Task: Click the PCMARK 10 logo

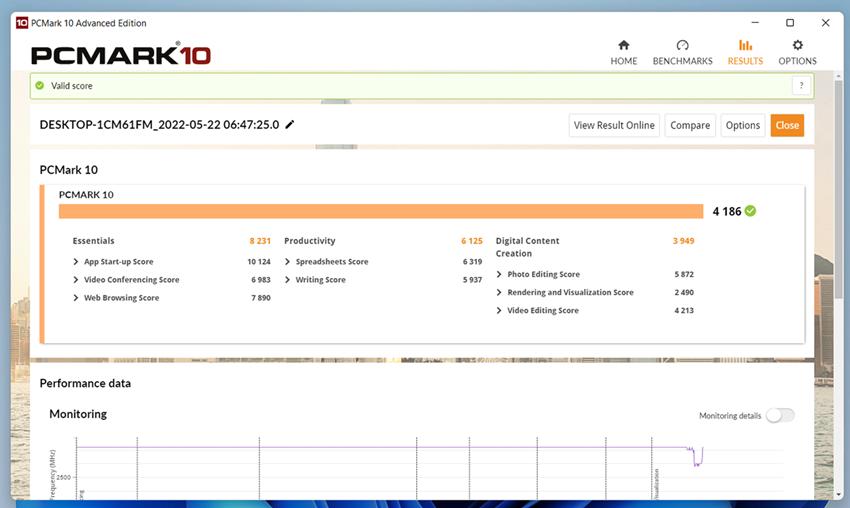Action: (121, 54)
